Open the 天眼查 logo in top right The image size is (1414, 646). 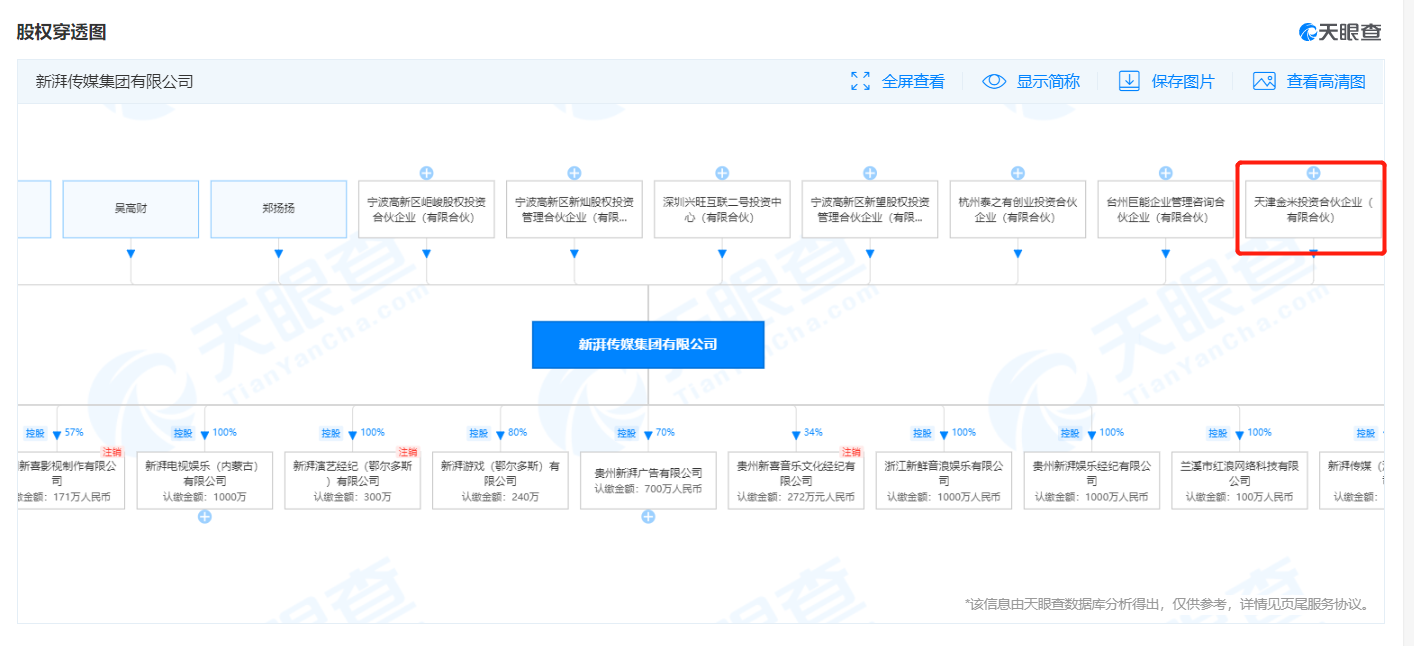click(1340, 32)
